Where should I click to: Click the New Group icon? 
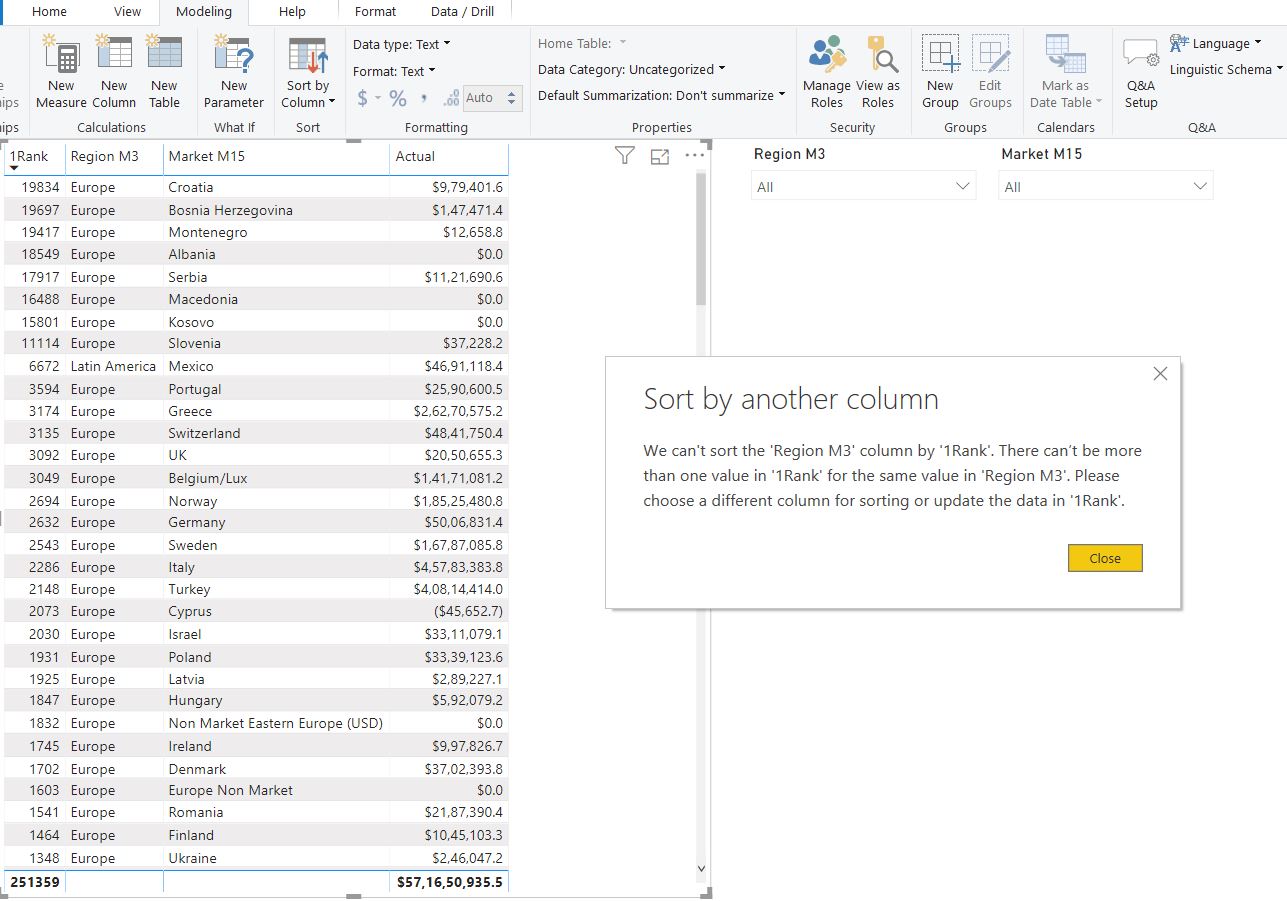point(940,55)
